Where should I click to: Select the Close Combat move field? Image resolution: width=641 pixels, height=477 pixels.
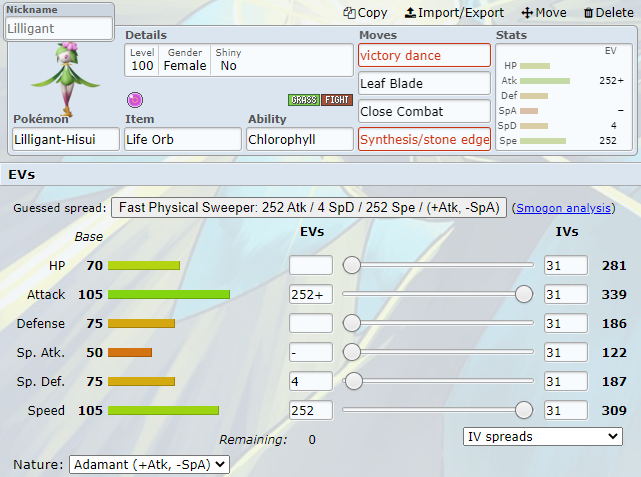click(424, 111)
